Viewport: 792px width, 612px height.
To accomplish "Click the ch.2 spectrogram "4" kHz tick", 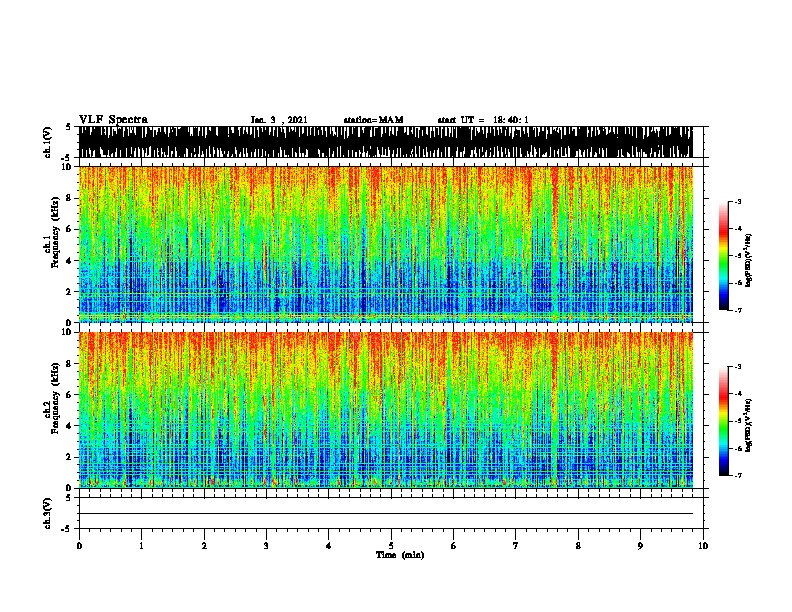I will point(70,426).
